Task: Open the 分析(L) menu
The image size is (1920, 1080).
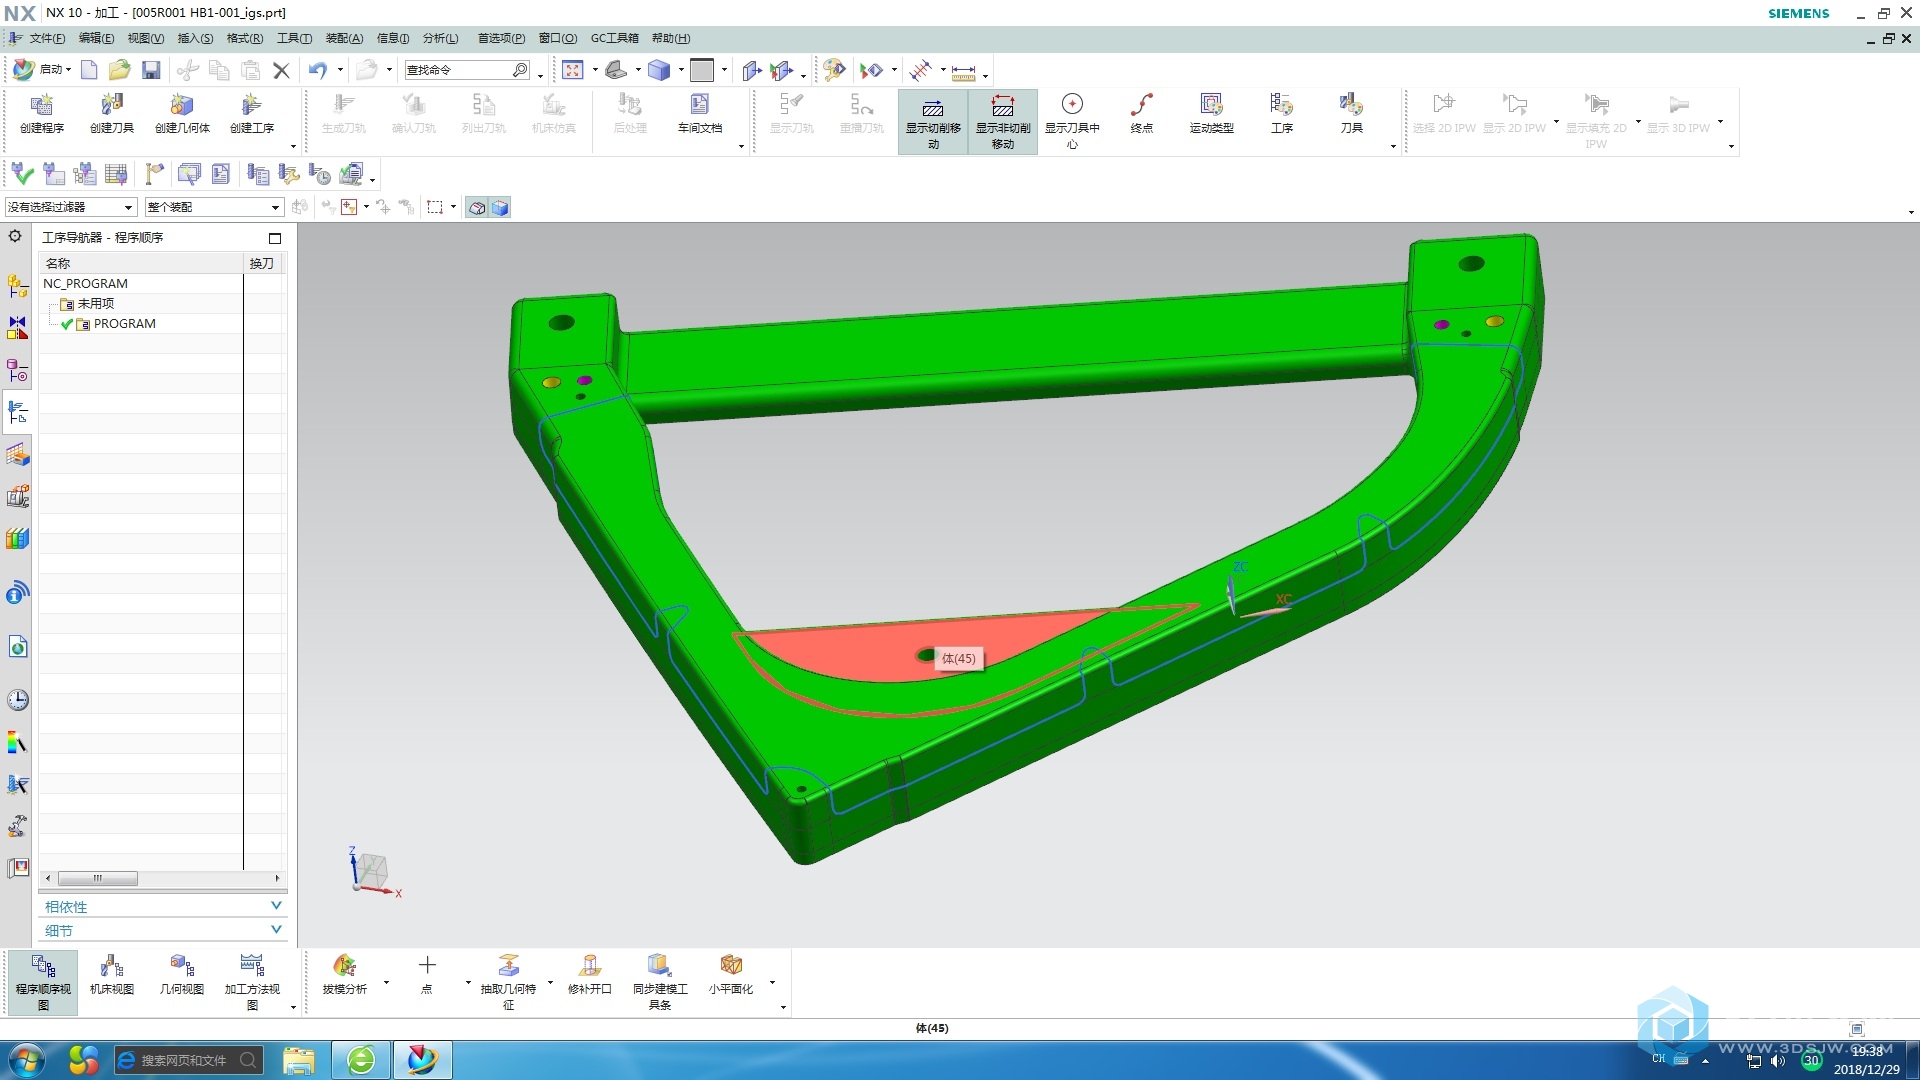Action: click(x=440, y=38)
